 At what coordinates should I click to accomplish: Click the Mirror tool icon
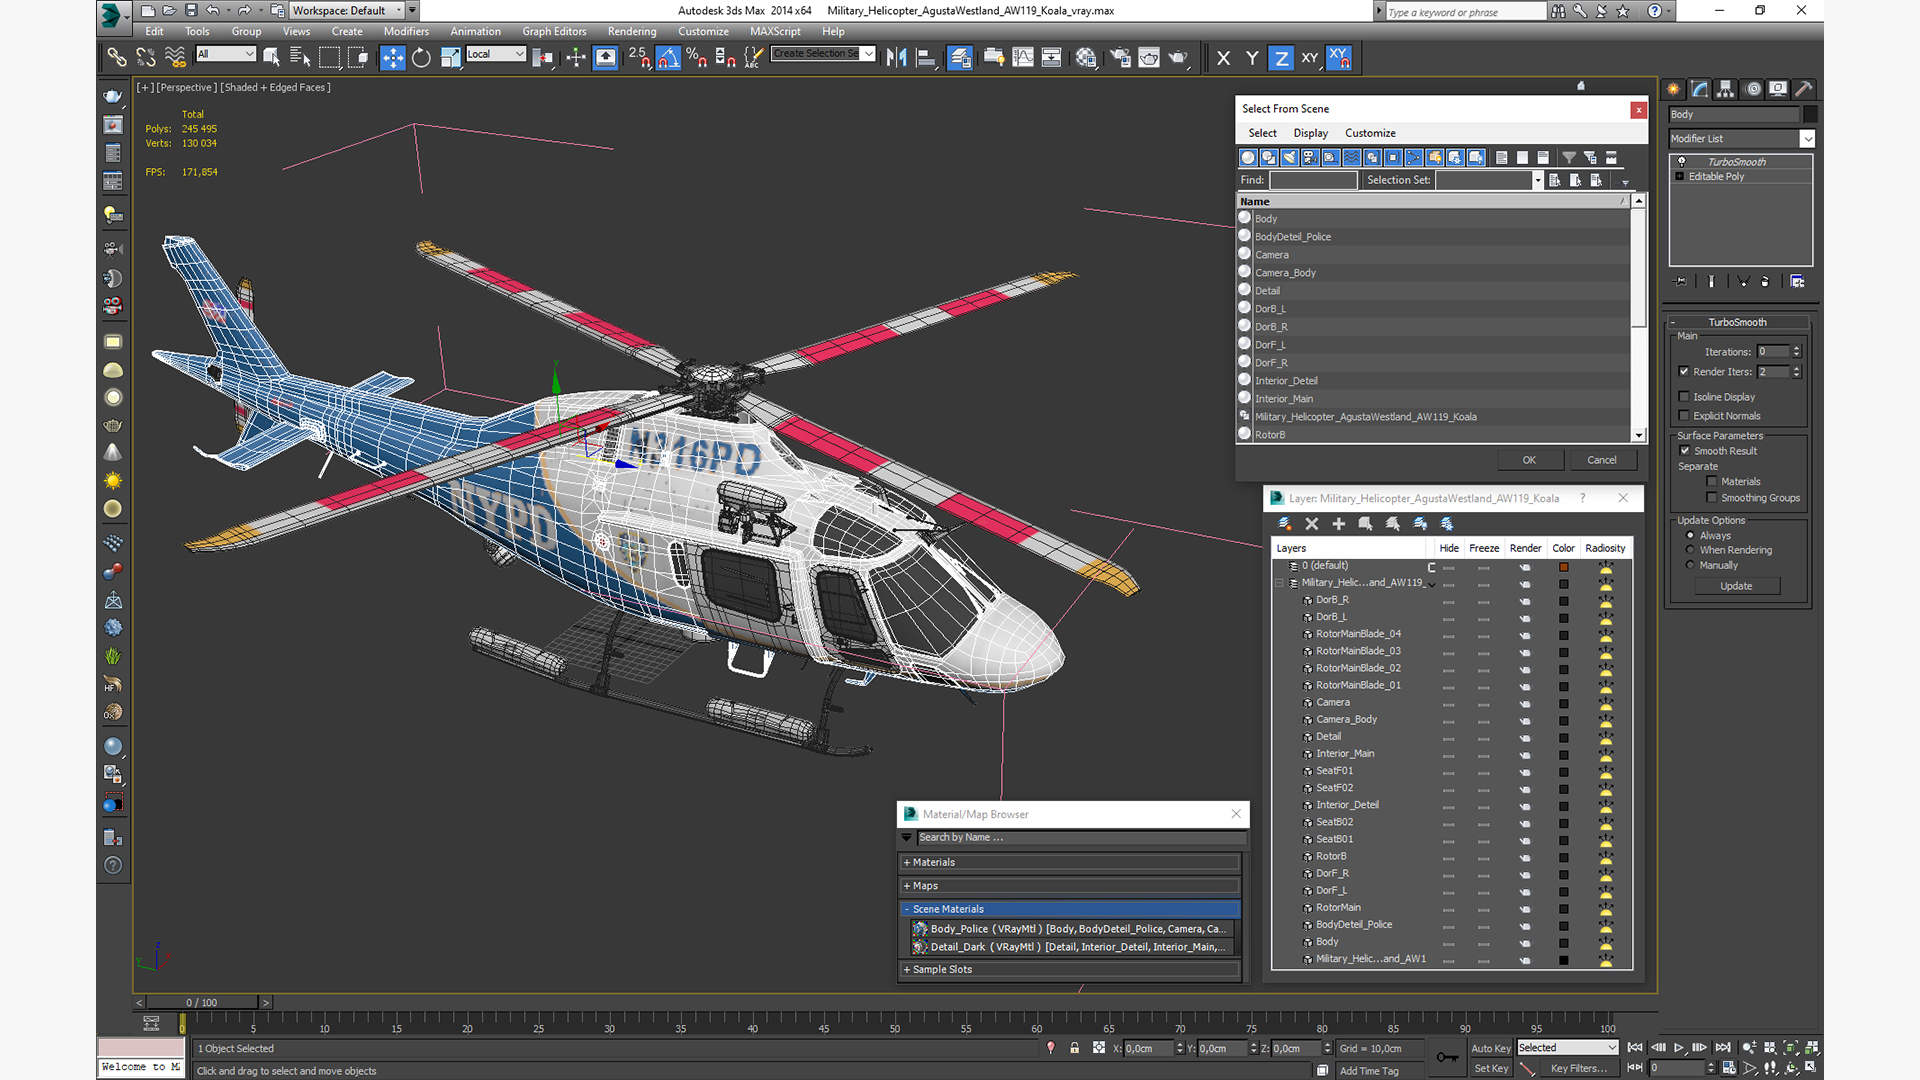click(x=897, y=58)
